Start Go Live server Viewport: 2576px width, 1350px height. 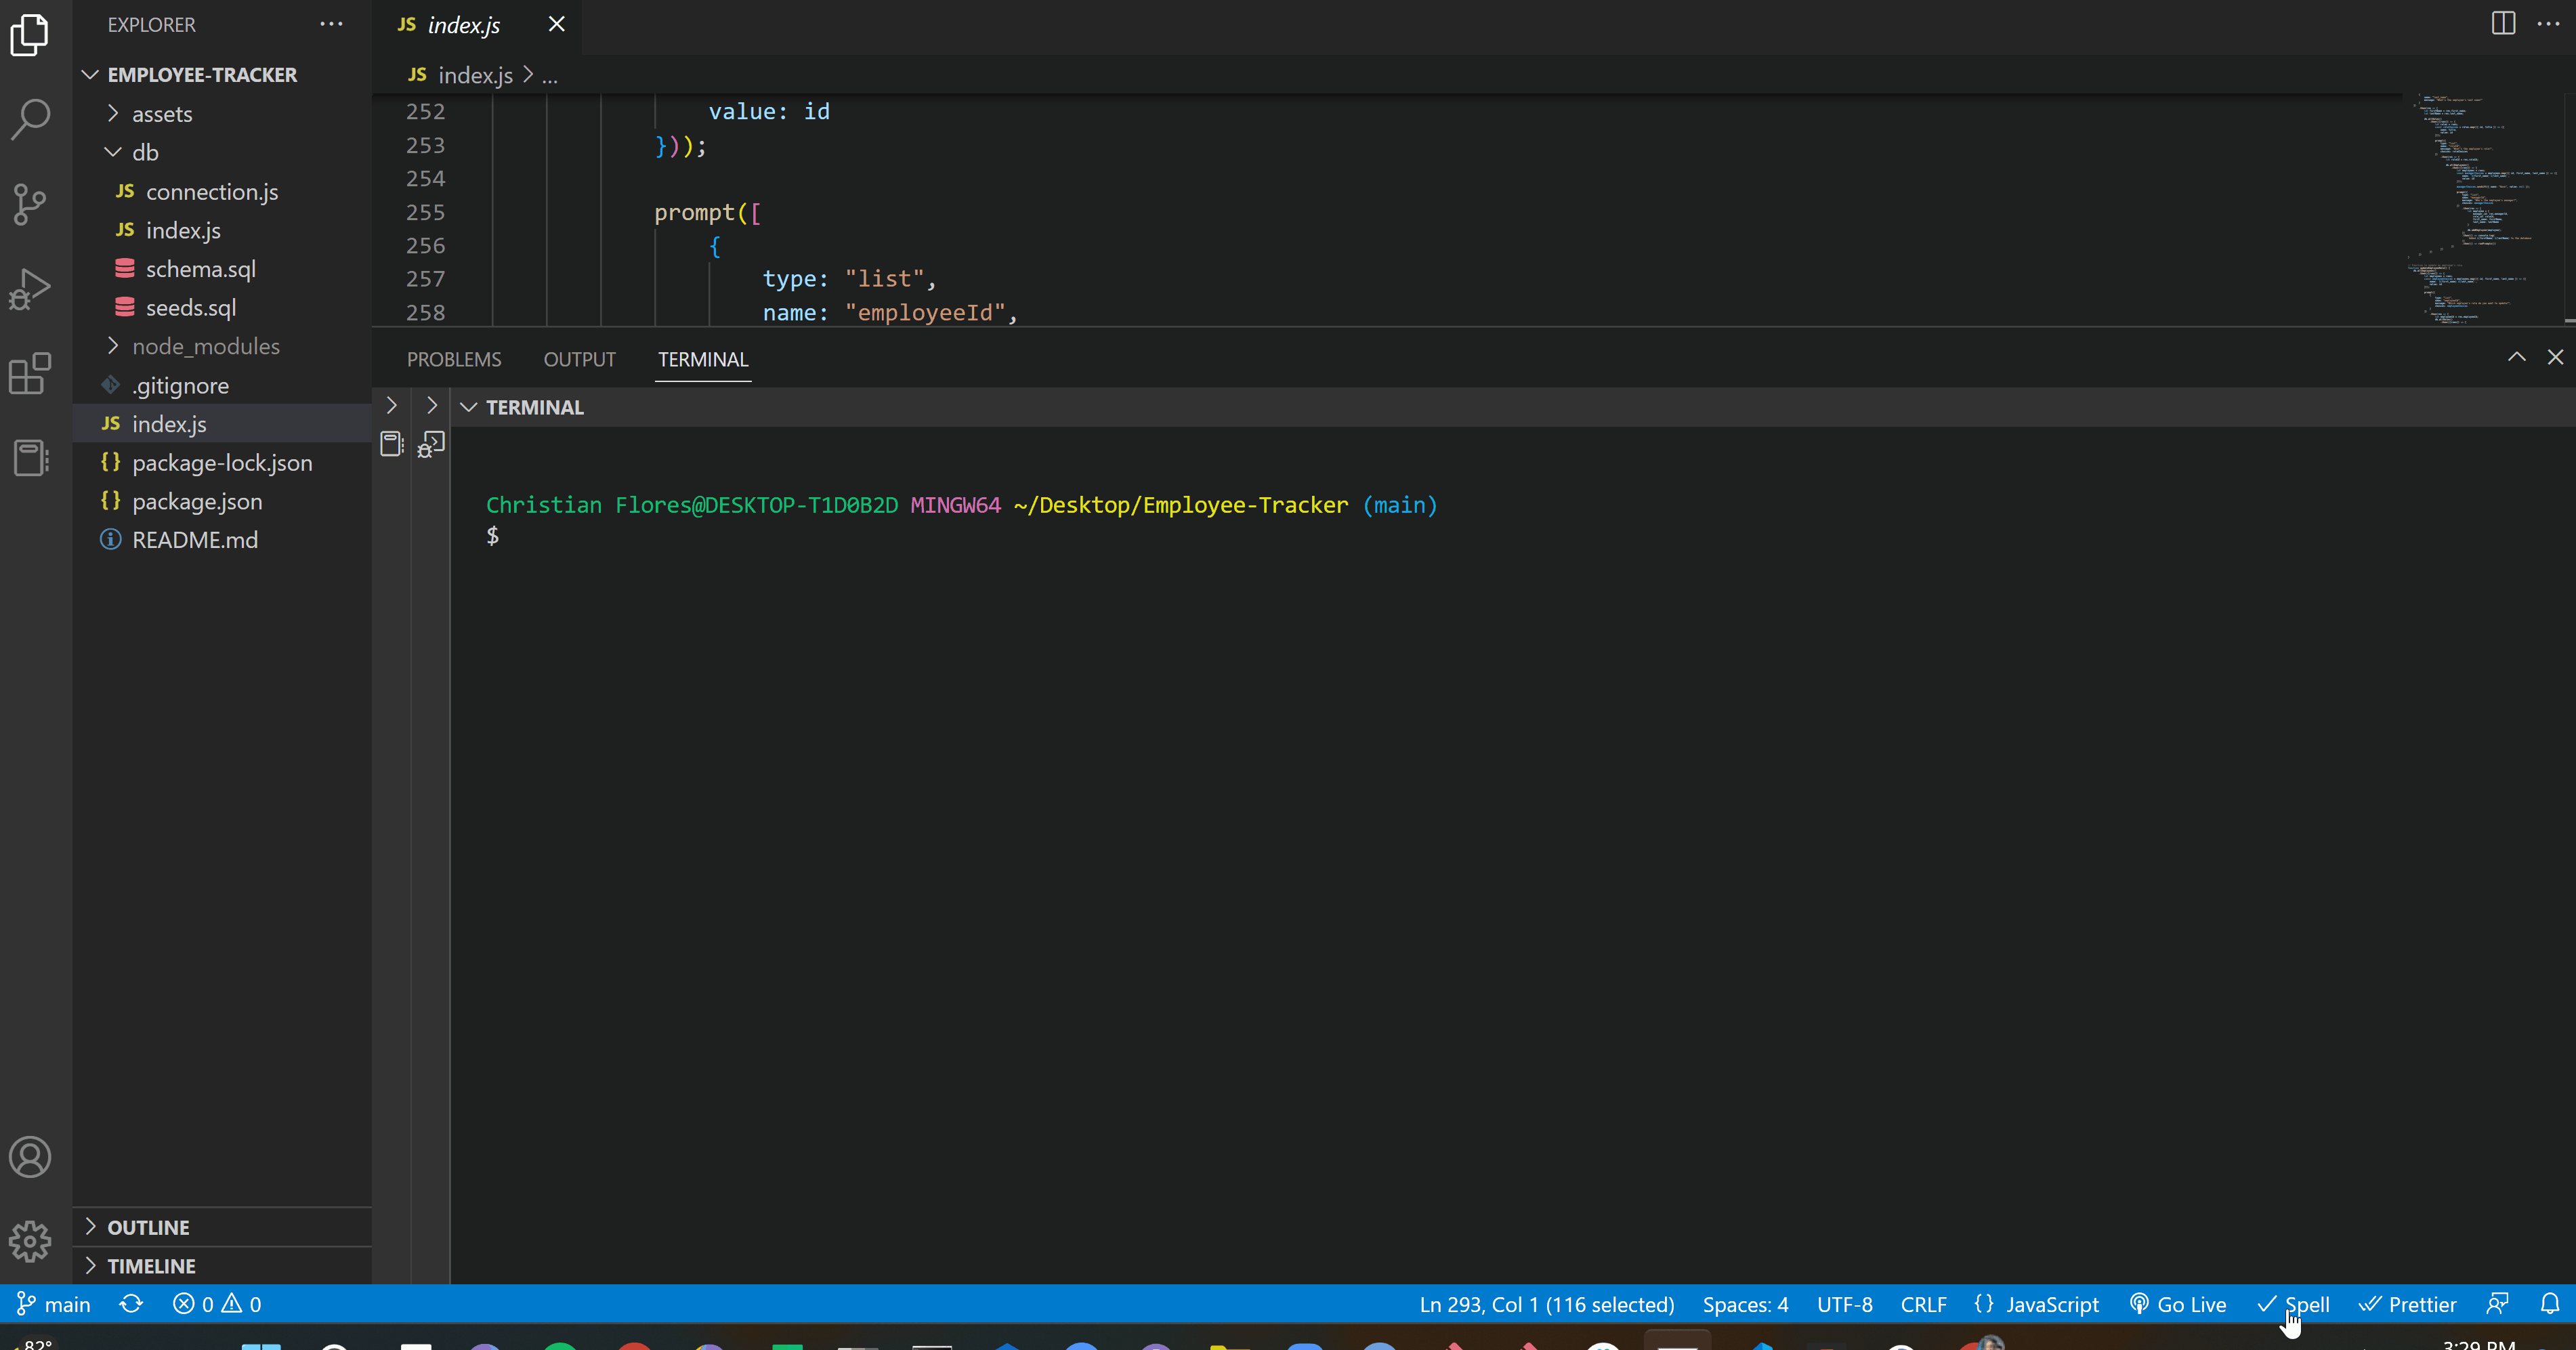pos(2178,1304)
